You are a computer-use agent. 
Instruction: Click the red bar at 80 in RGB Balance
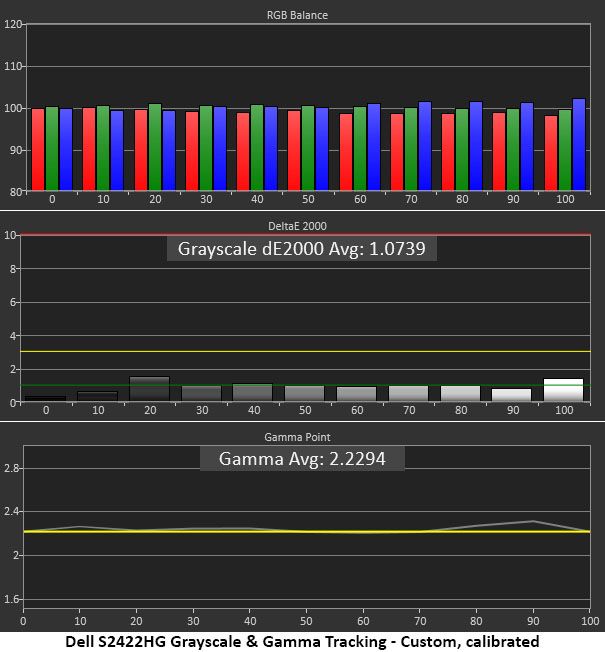448,152
